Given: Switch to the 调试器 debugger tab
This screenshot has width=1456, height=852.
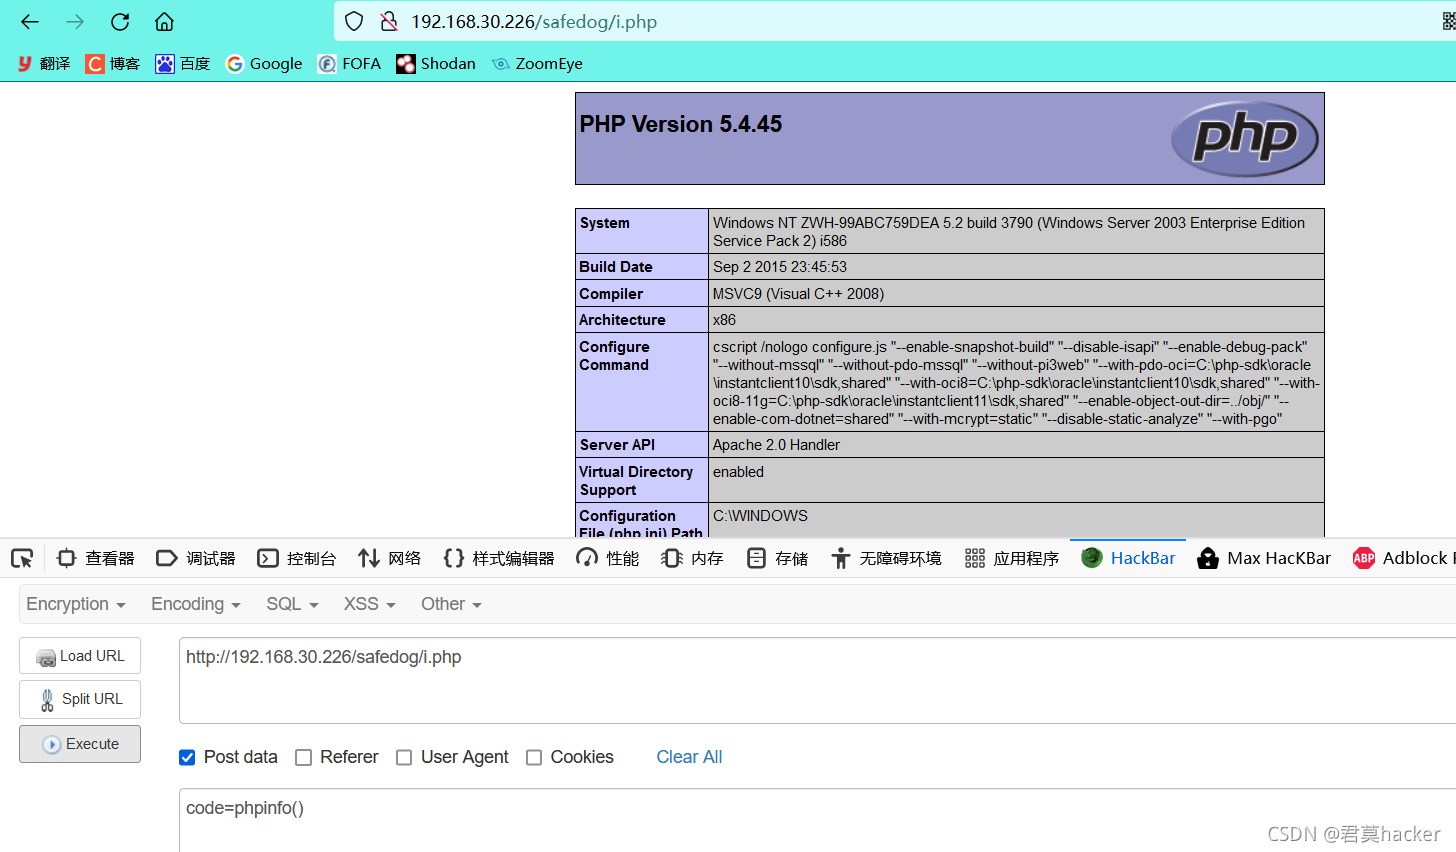Looking at the screenshot, I should [x=196, y=558].
